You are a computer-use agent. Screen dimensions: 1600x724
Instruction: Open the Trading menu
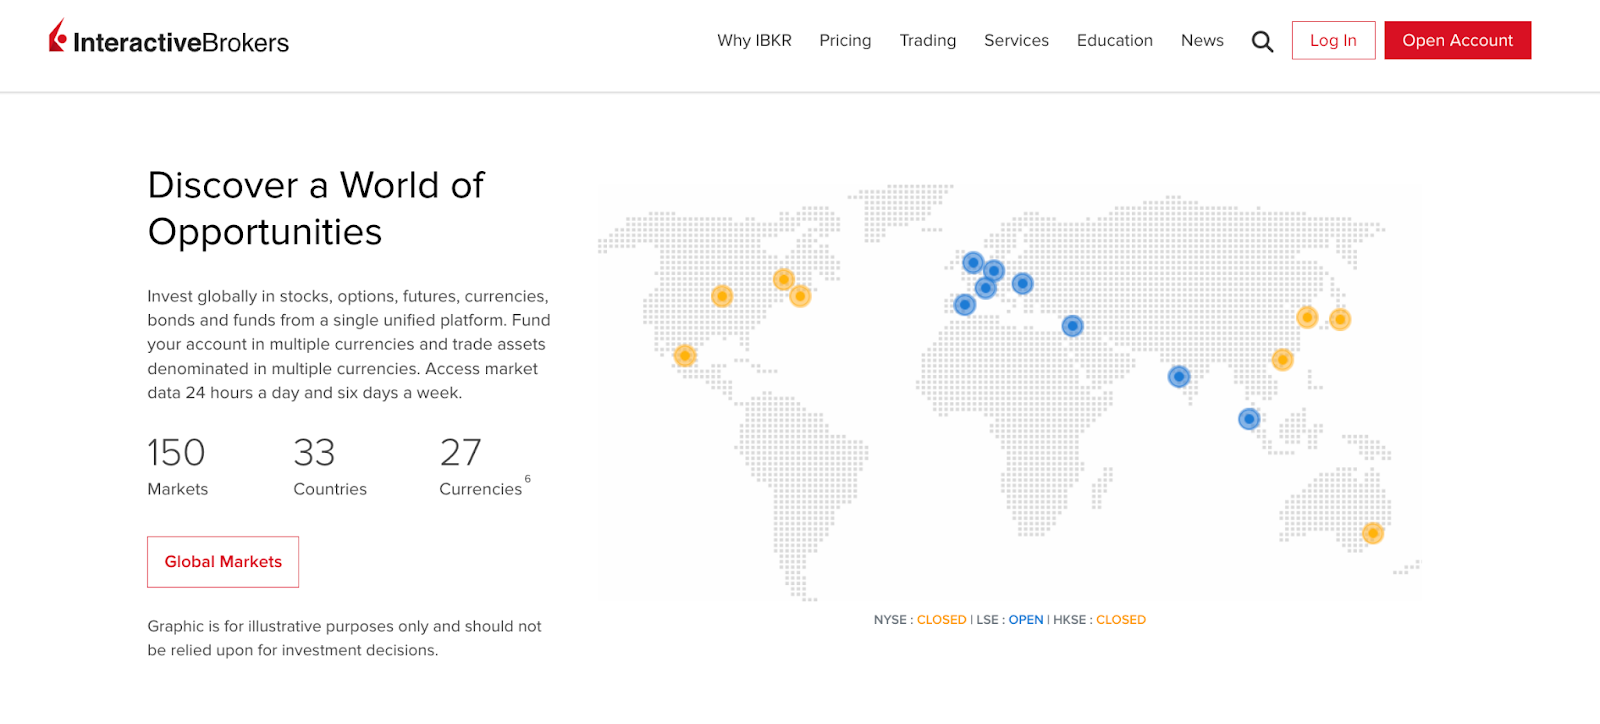[x=927, y=40]
